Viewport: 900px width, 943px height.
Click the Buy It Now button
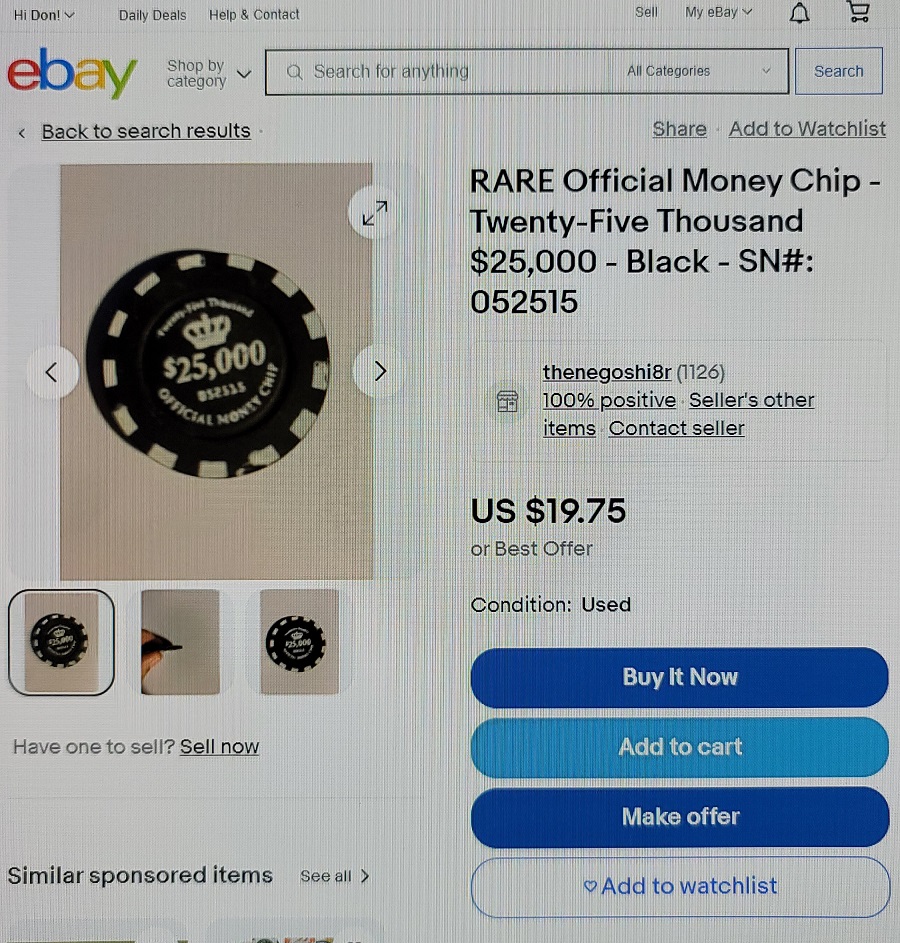pyautogui.click(x=679, y=677)
